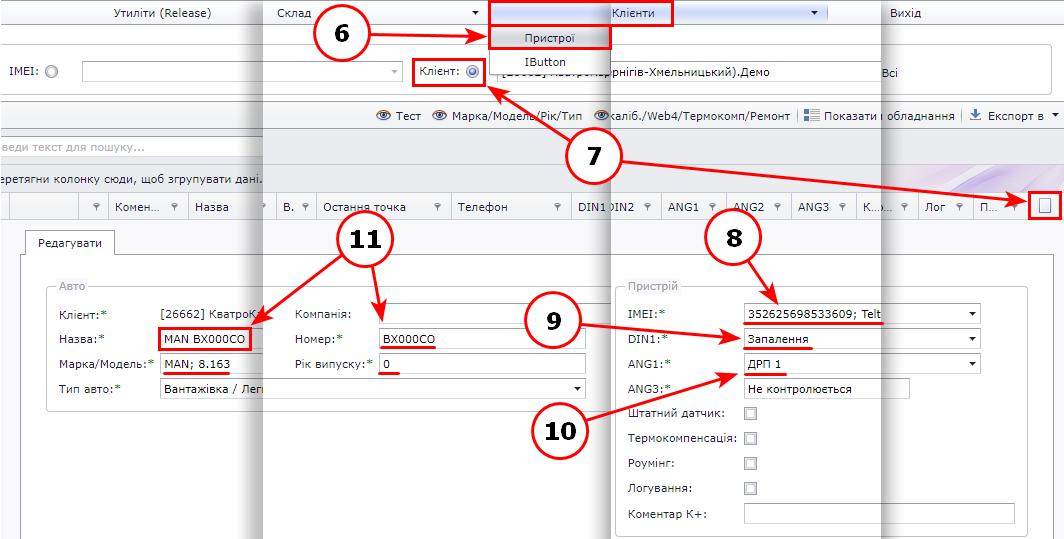Image resolution: width=1064 pixels, height=539 pixels.
Task: Open the Склад menu
Action: click(x=294, y=14)
